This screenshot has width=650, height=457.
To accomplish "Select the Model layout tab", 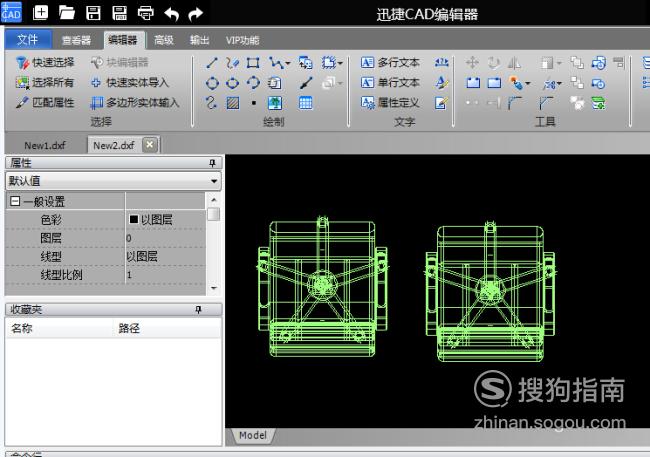I will (x=252, y=435).
